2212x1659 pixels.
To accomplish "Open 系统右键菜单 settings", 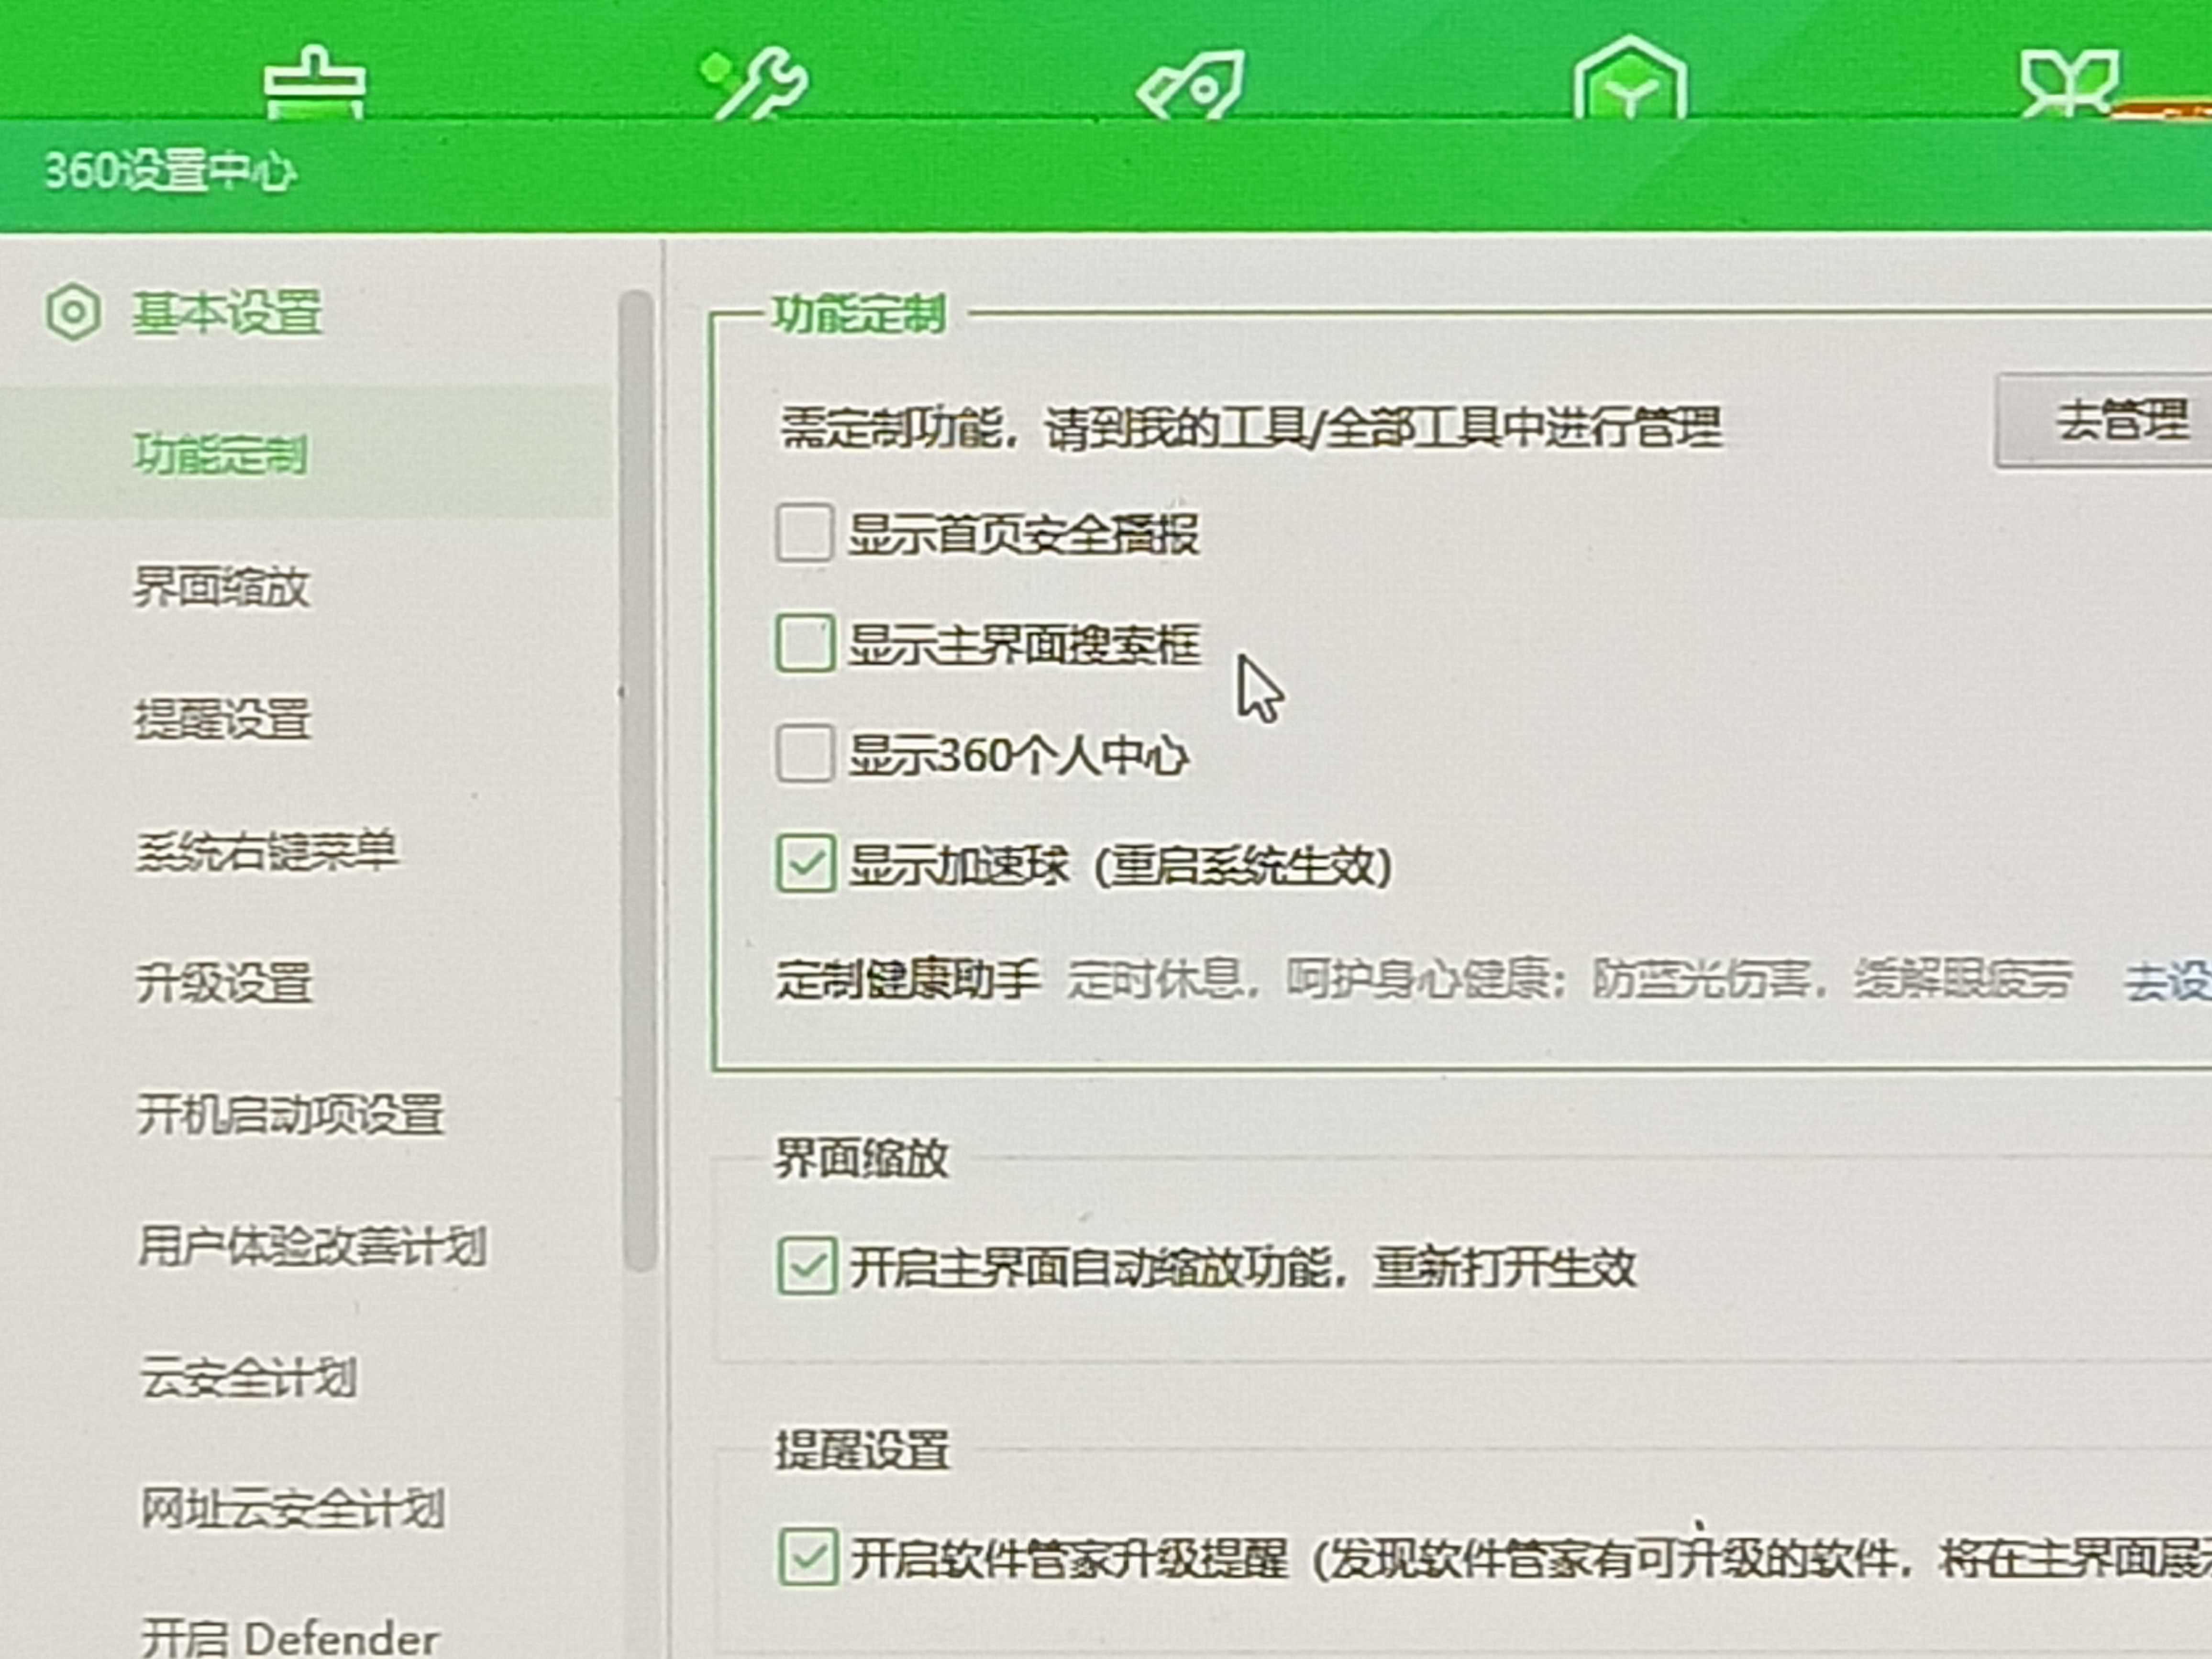I will (267, 851).
